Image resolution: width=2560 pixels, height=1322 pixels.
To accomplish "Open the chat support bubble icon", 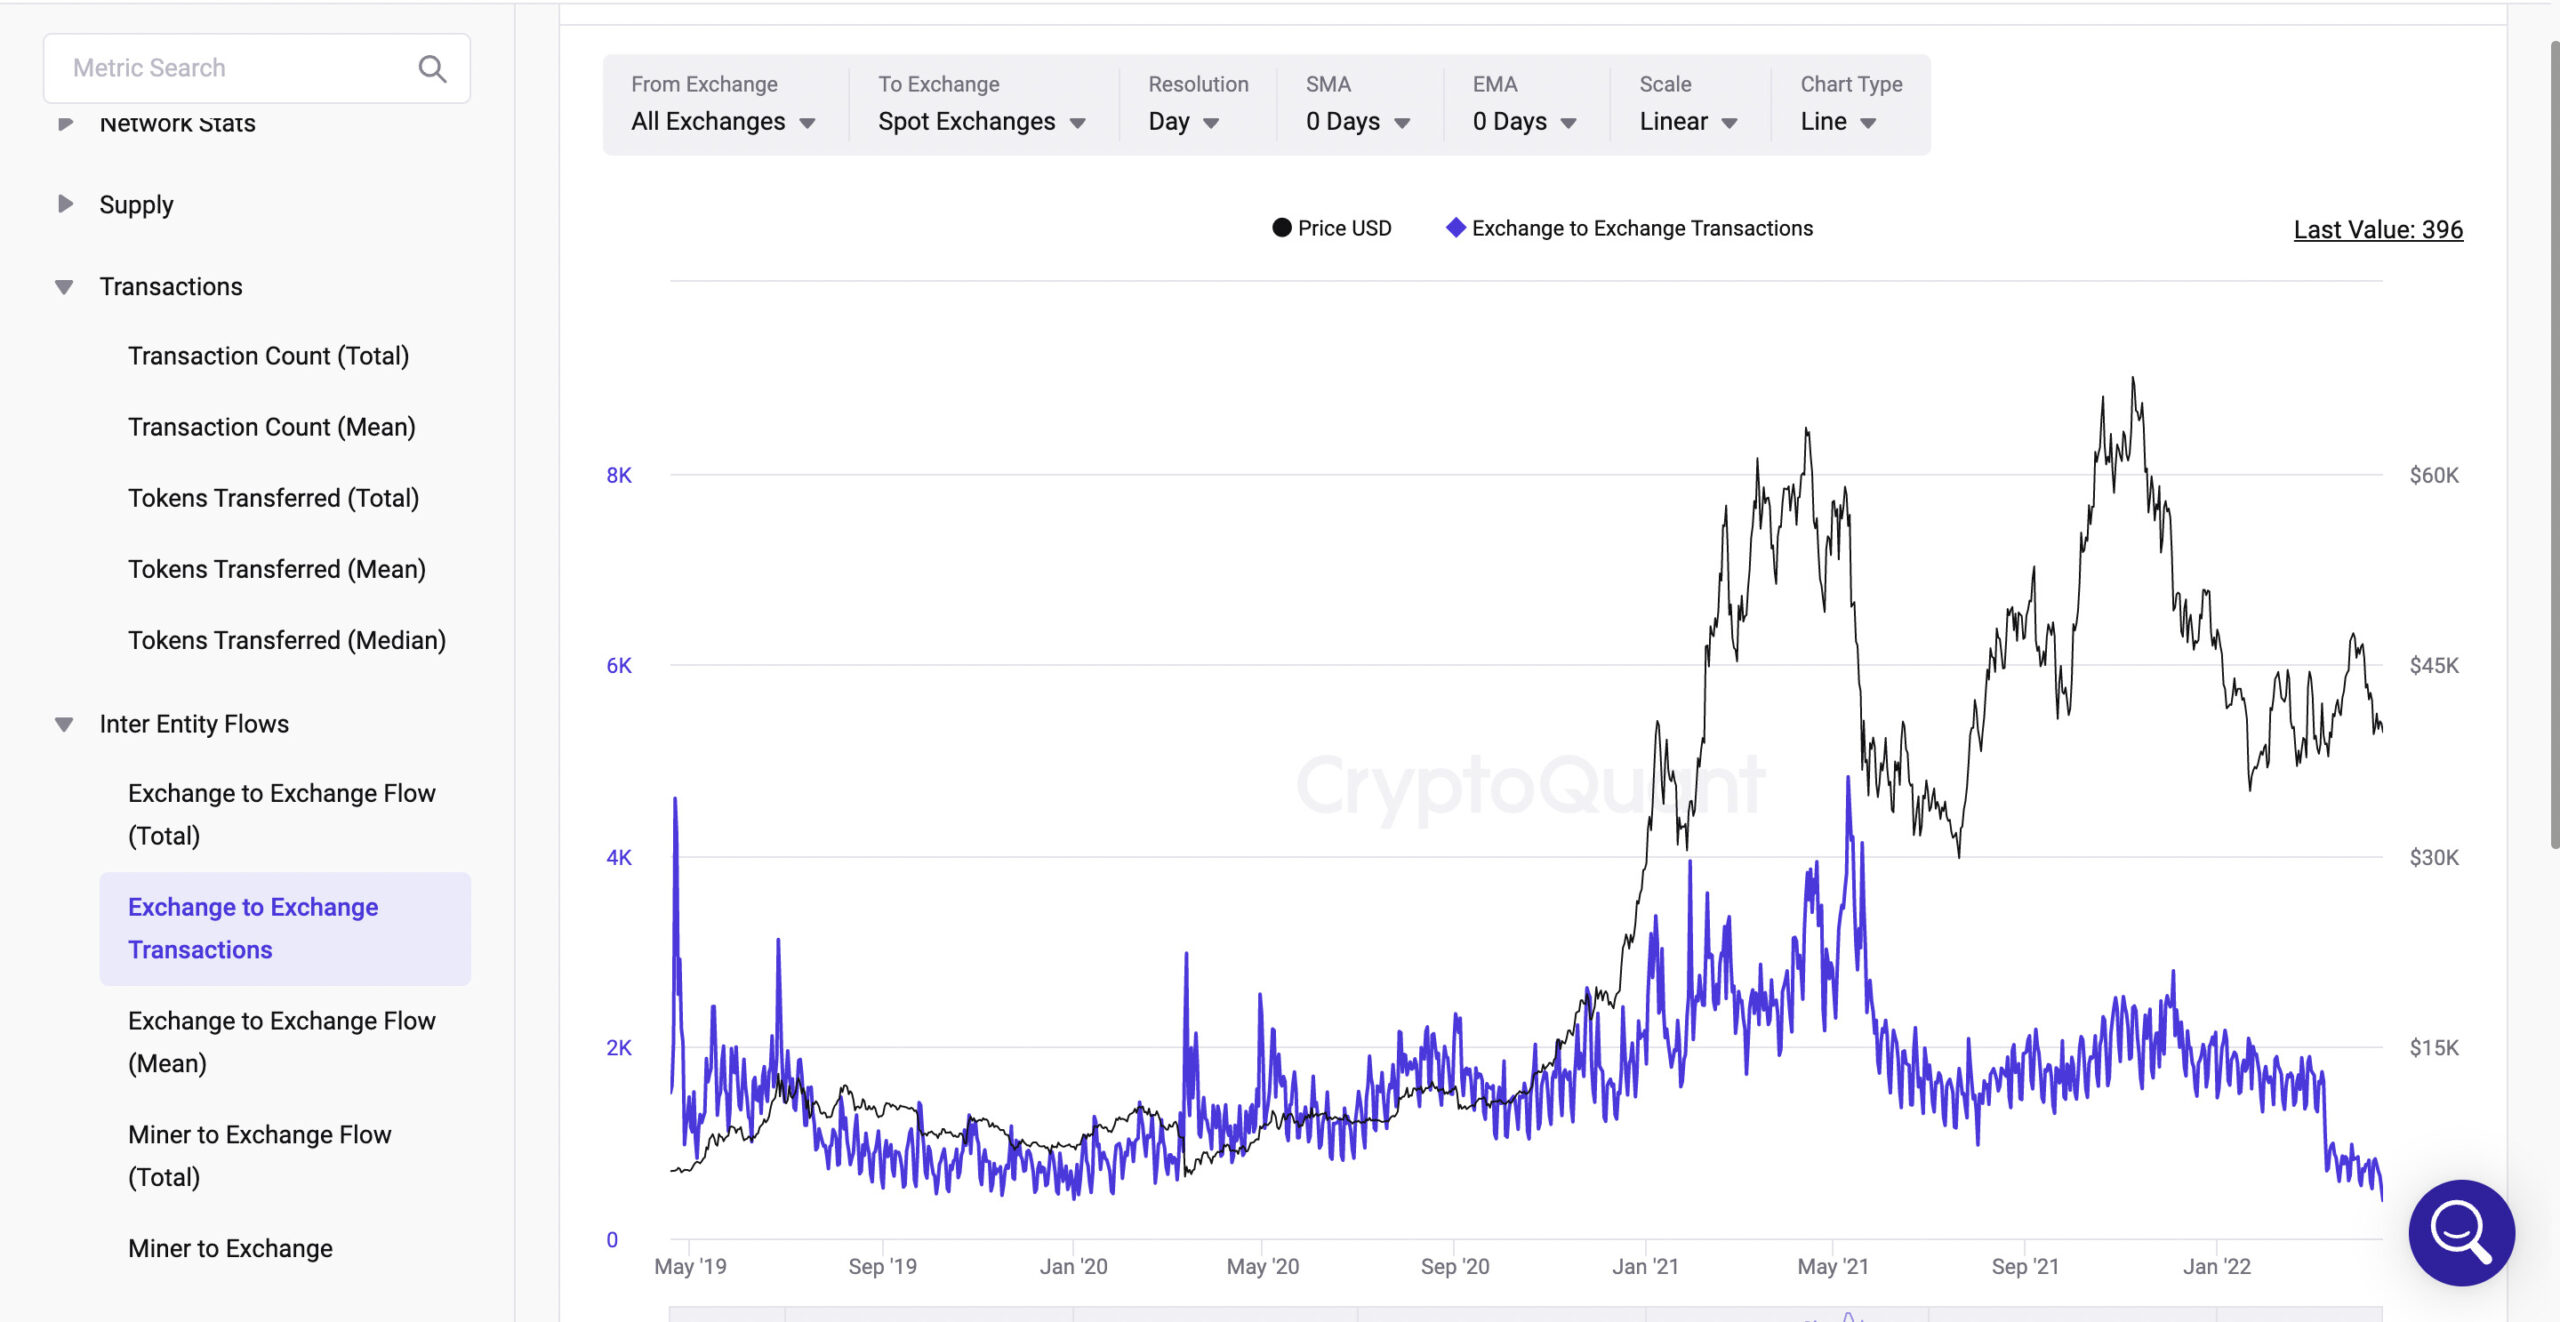I will (x=2461, y=1232).
